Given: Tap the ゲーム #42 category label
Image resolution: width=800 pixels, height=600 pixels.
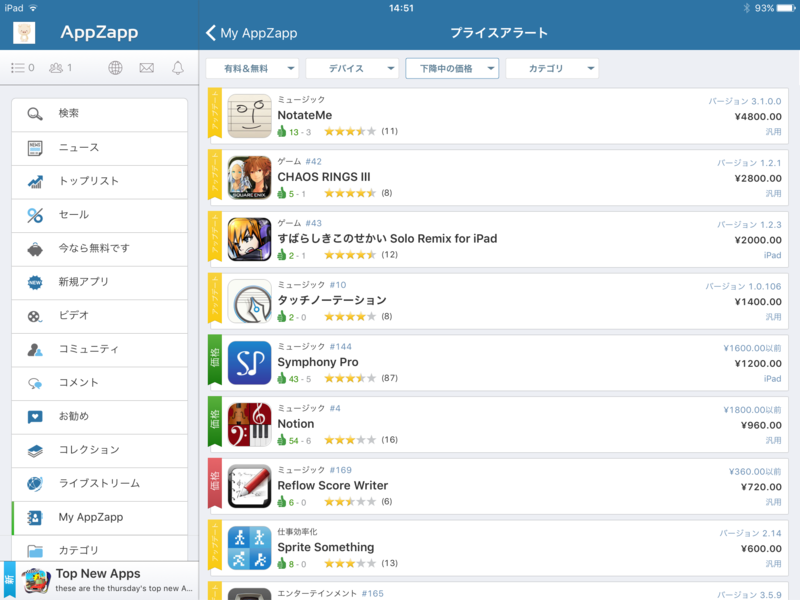Looking at the screenshot, I should [x=299, y=161].
